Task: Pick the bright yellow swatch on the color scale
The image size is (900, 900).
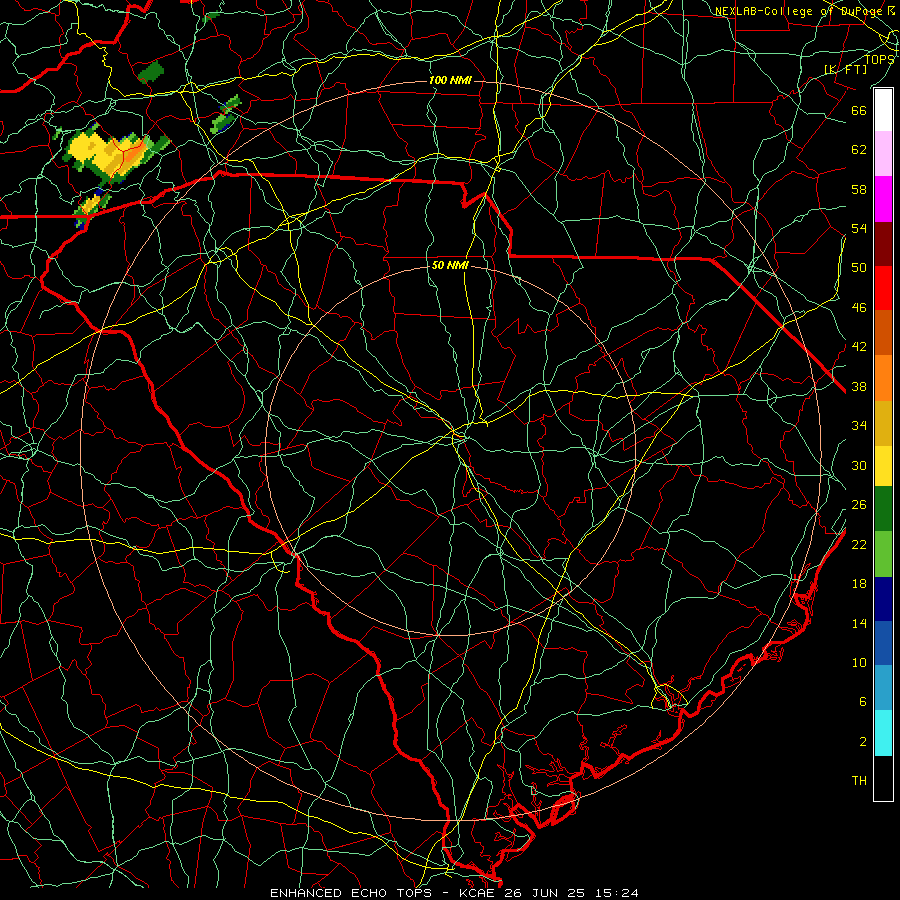Action: click(x=883, y=465)
